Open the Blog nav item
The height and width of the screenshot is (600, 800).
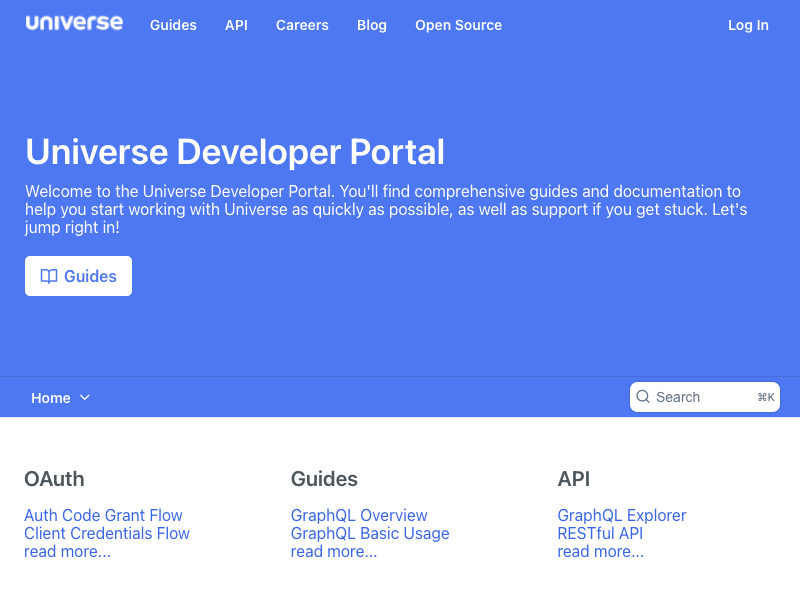pyautogui.click(x=371, y=25)
